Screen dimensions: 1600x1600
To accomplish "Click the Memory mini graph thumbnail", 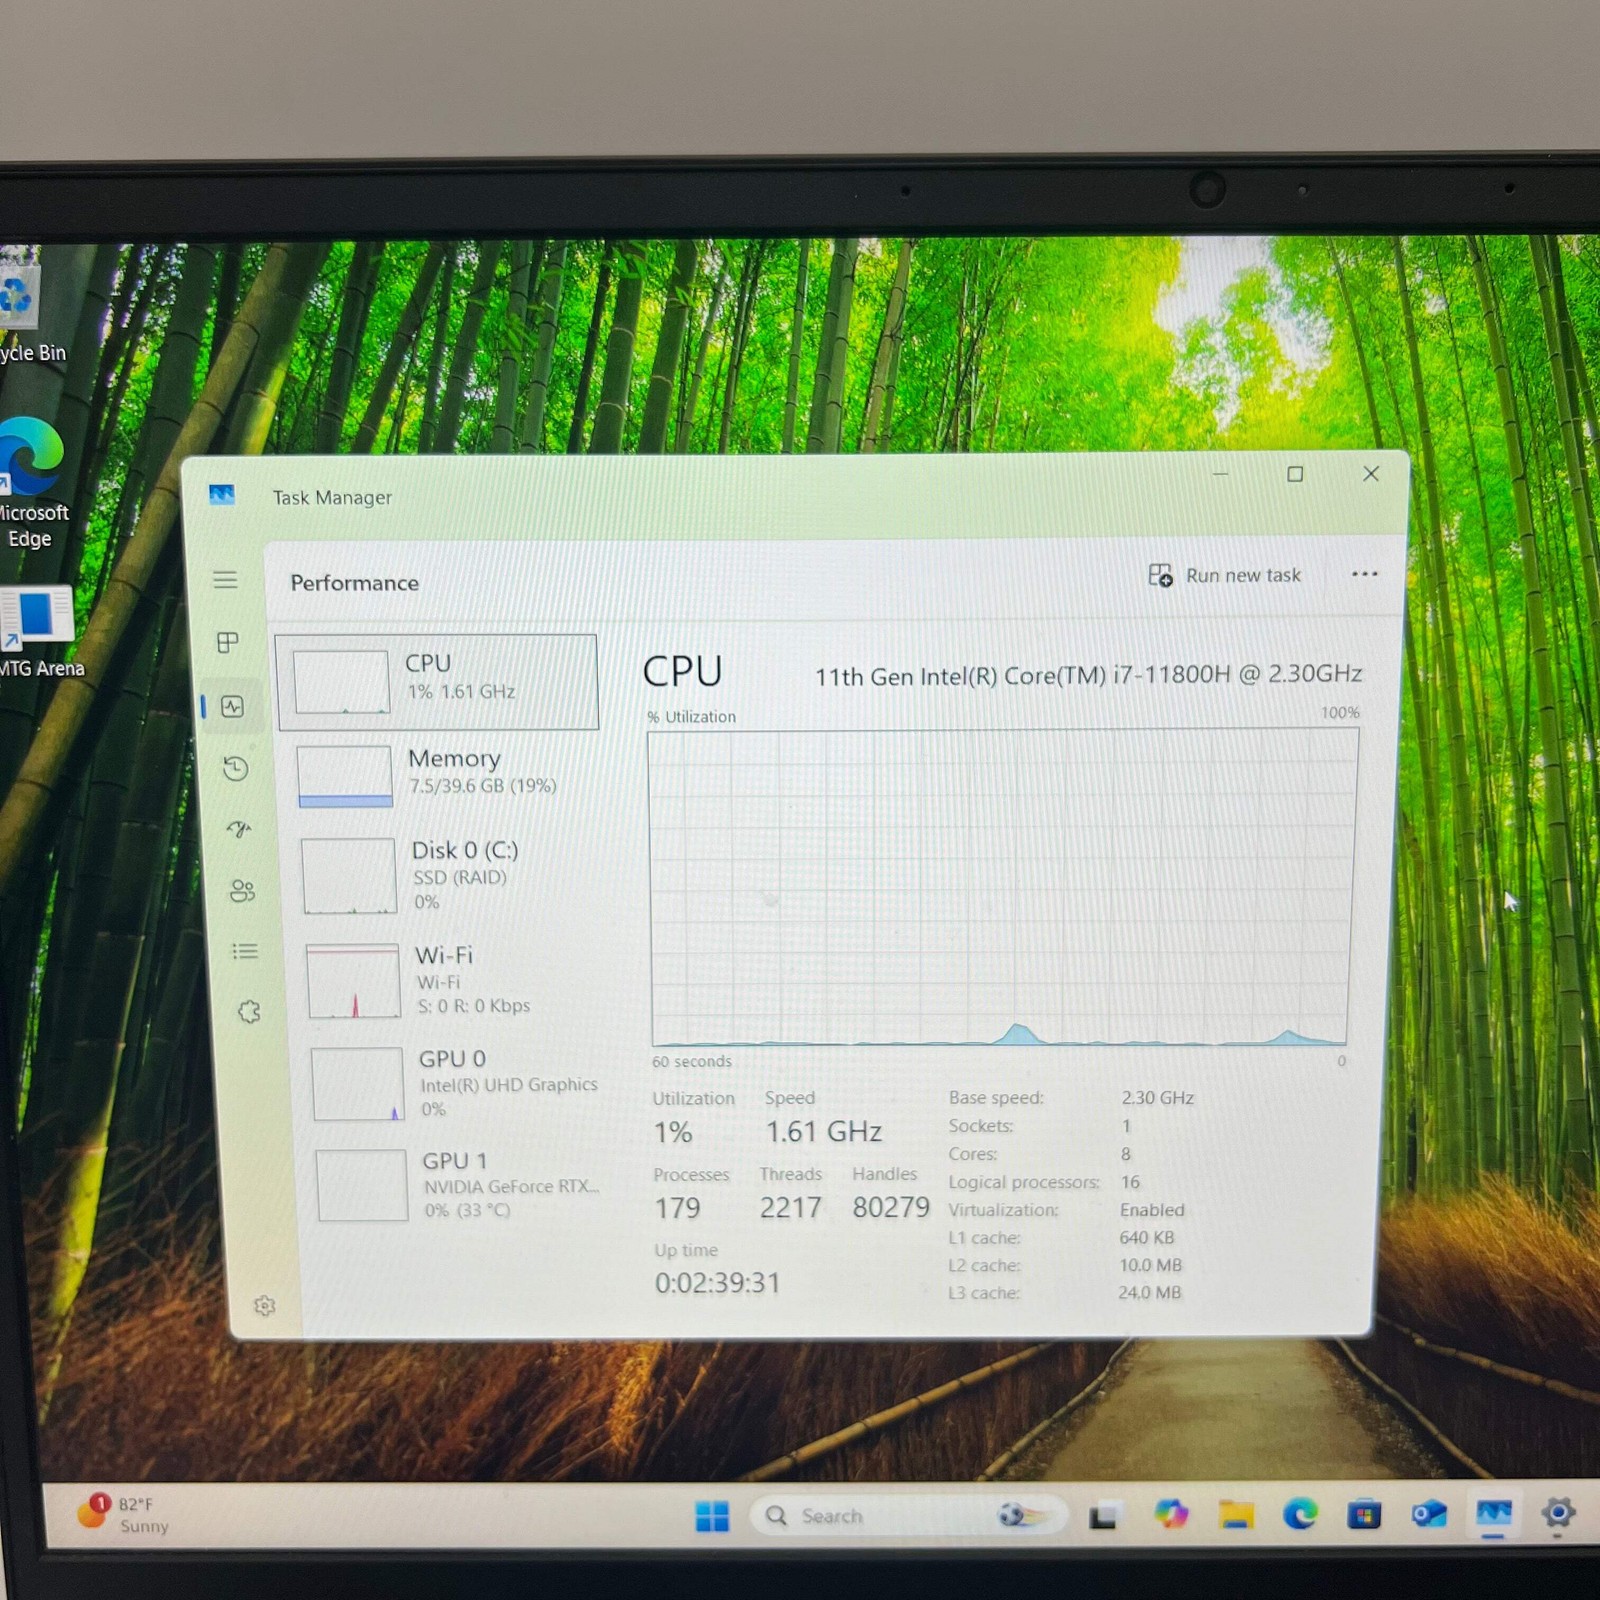I will point(345,776).
